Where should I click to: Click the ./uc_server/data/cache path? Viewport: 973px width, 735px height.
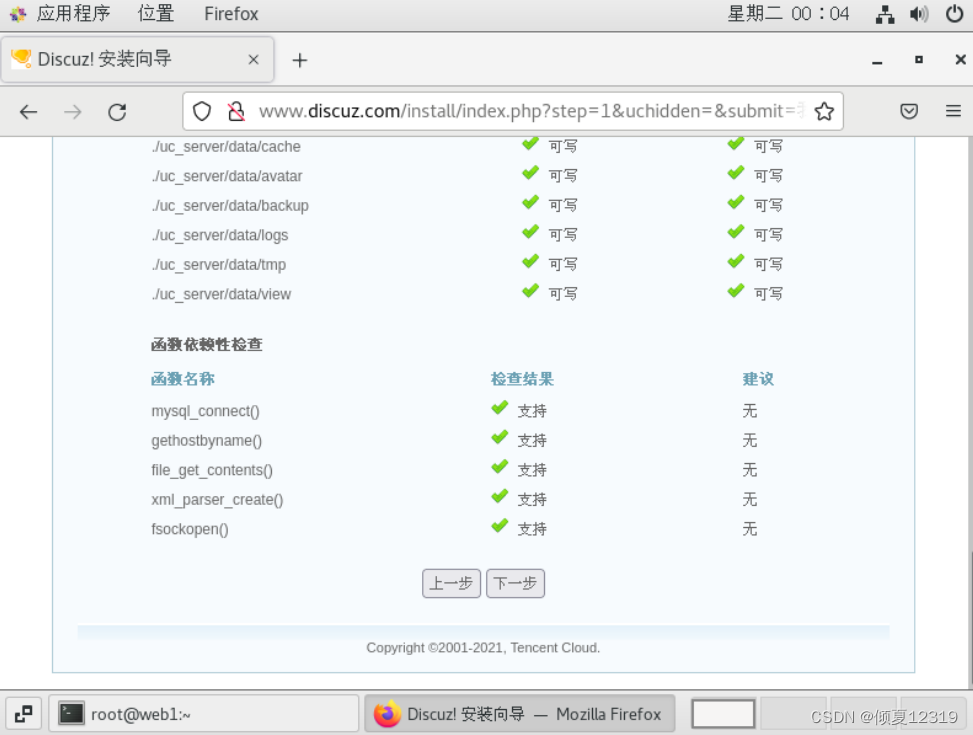226,147
